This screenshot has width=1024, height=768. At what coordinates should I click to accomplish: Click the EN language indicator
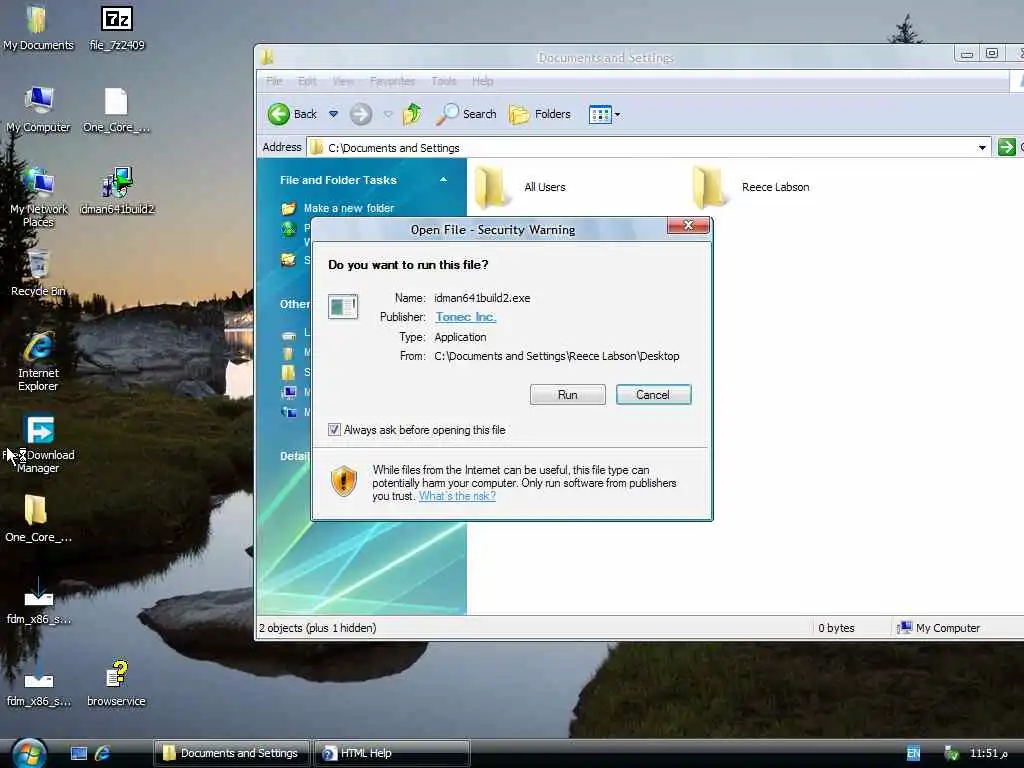(x=913, y=754)
